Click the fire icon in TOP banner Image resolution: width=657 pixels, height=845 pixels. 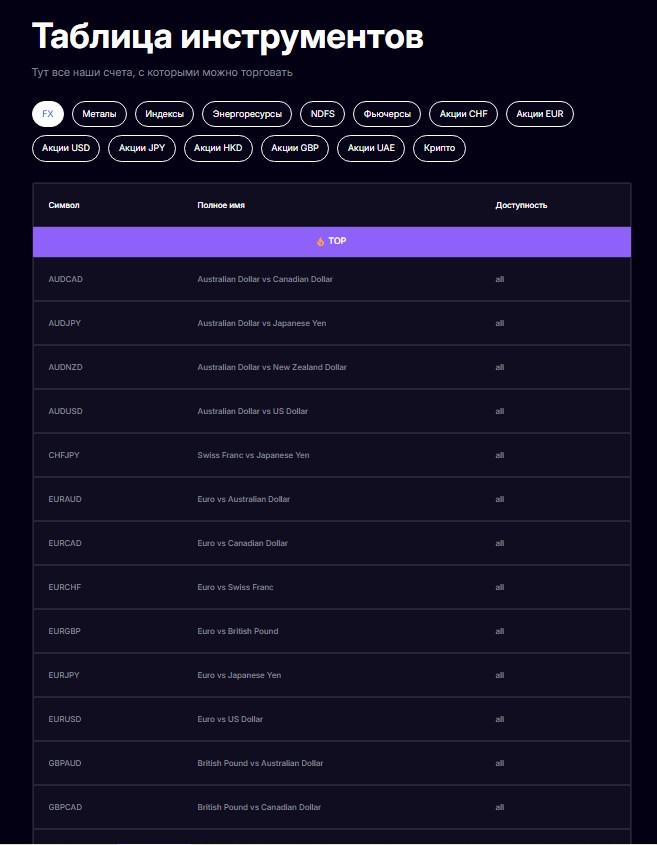(320, 242)
